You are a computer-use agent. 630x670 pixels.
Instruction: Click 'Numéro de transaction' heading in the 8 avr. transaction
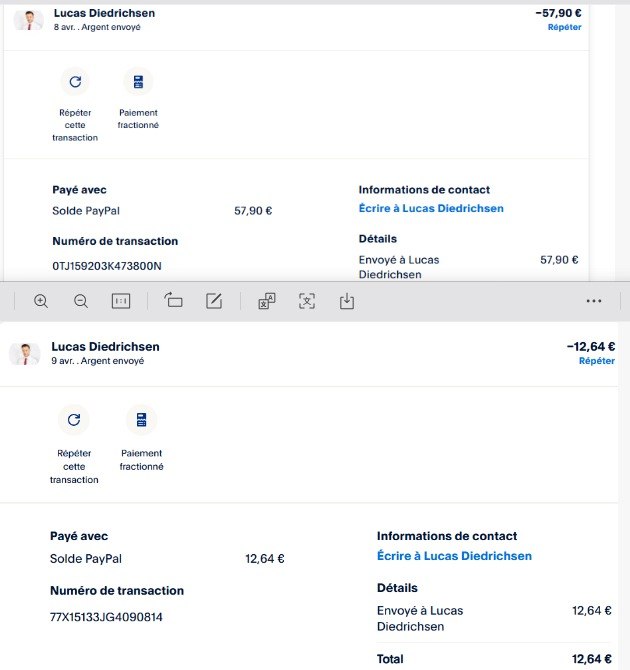[x=115, y=241]
